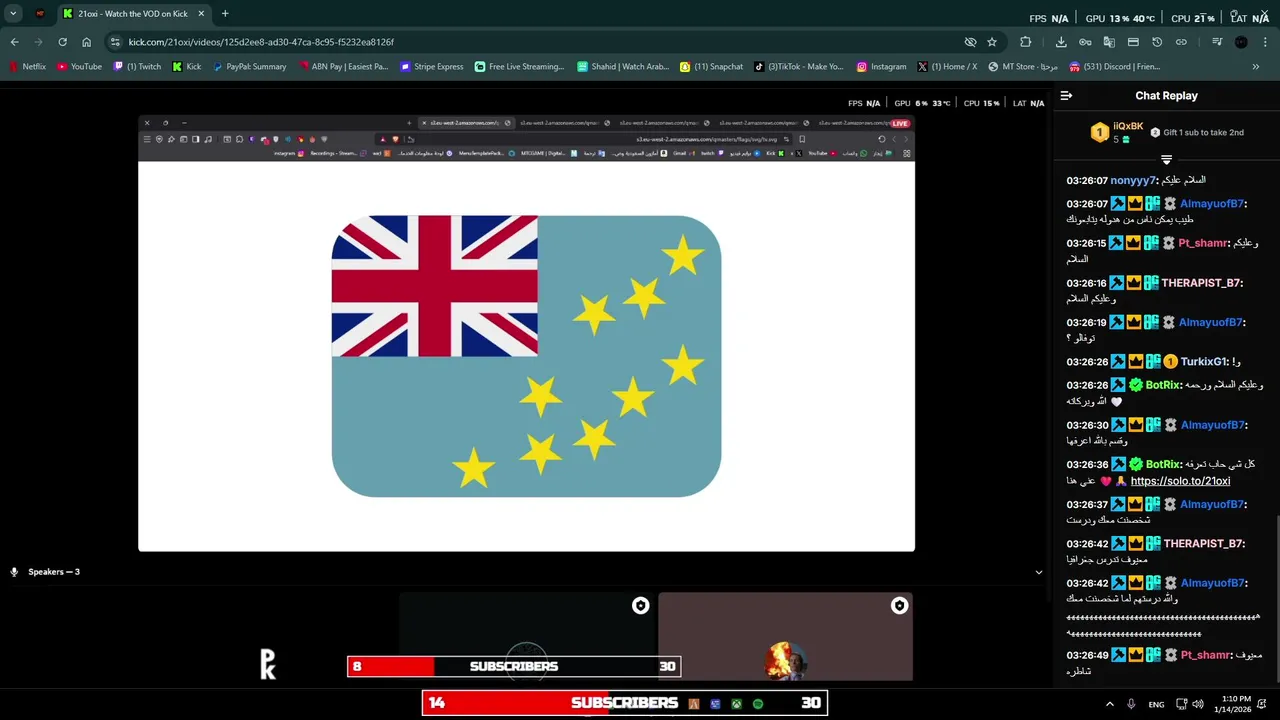The width and height of the screenshot is (1280, 720).
Task: Open the (11) Snapchat bookmark
Action: pos(712,67)
